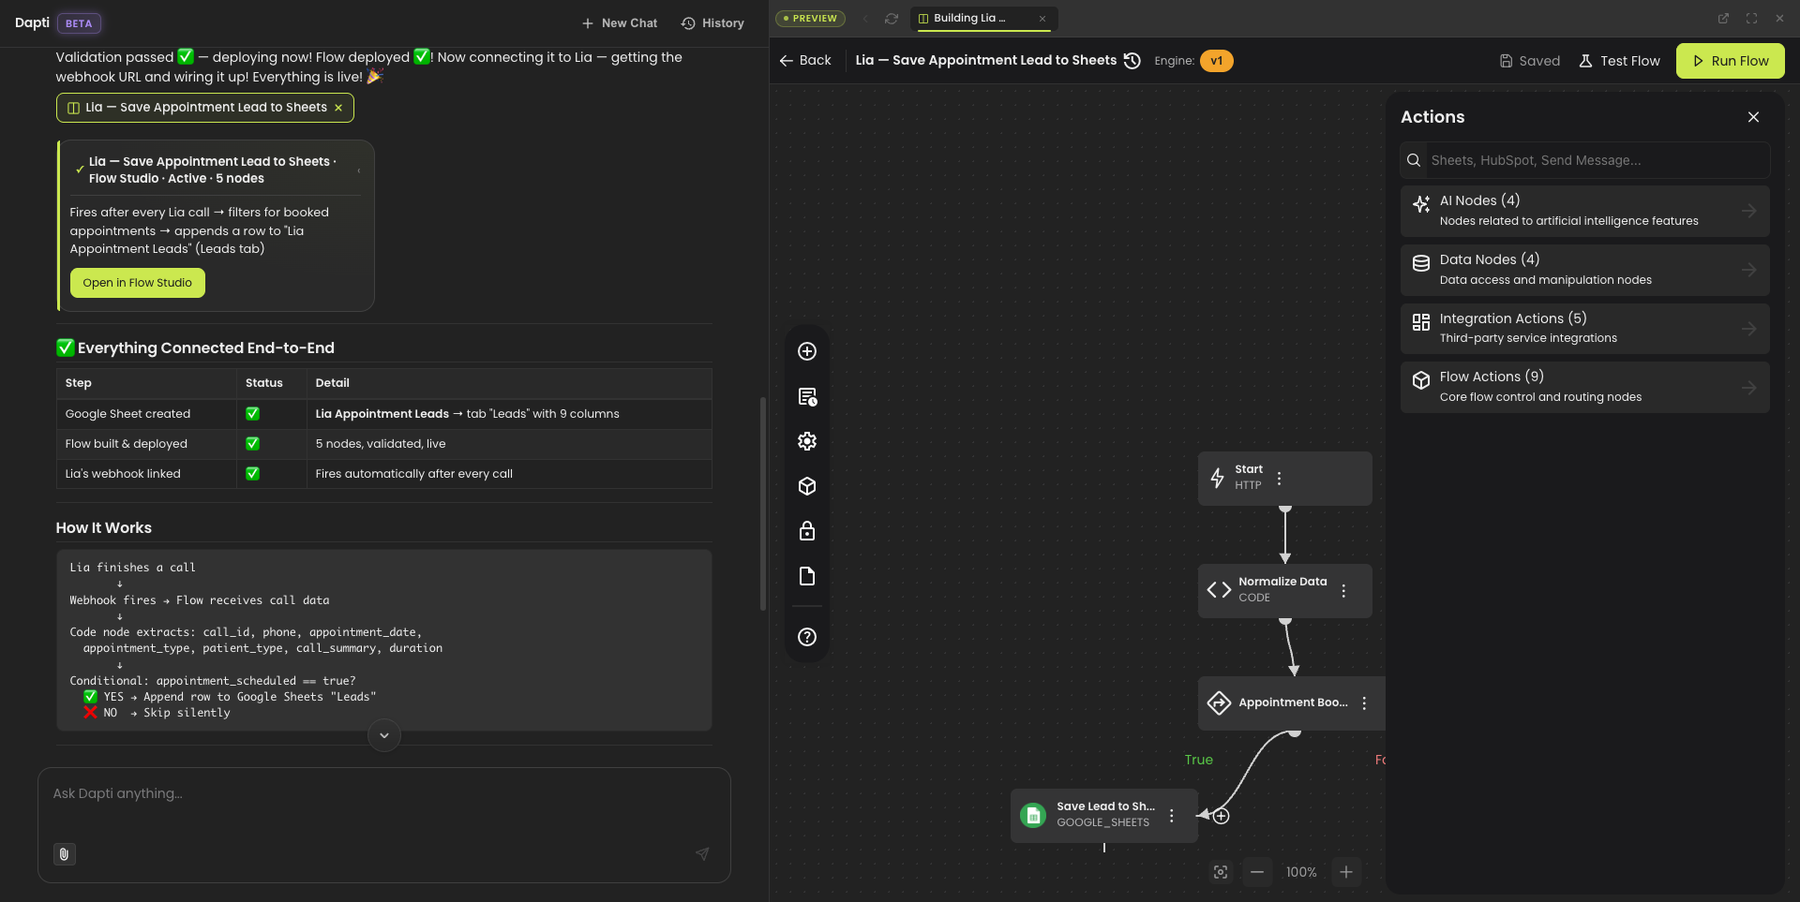
Task: Click the document icon in the vertical toolbar
Action: [807, 576]
